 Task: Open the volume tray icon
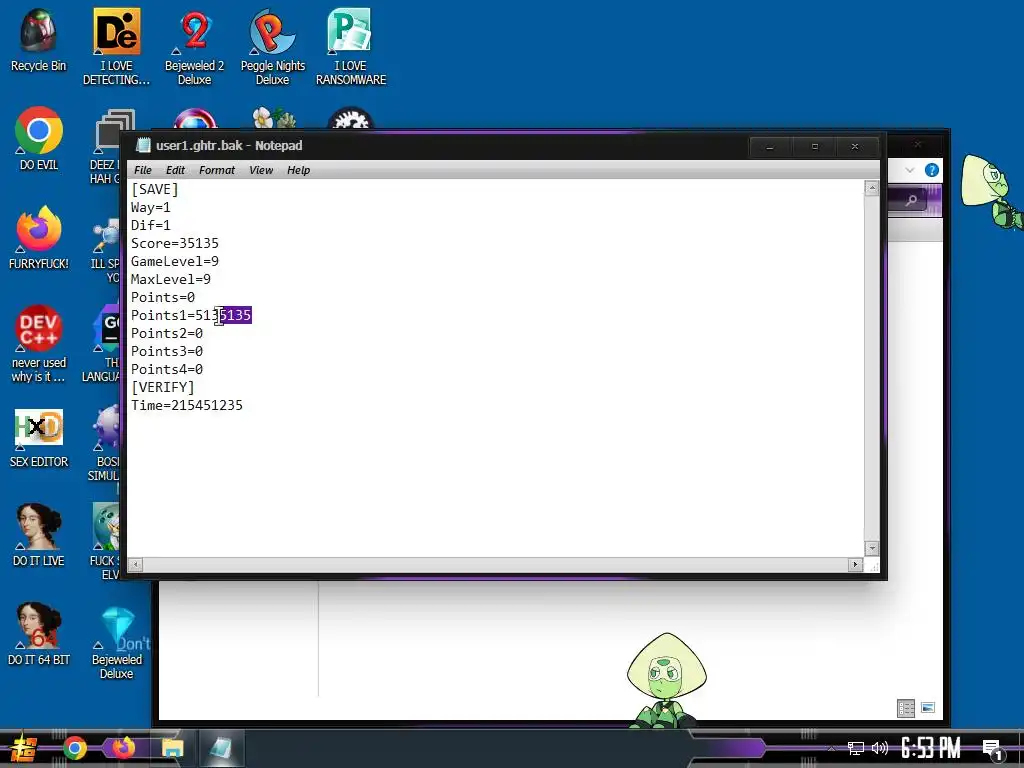click(880, 748)
